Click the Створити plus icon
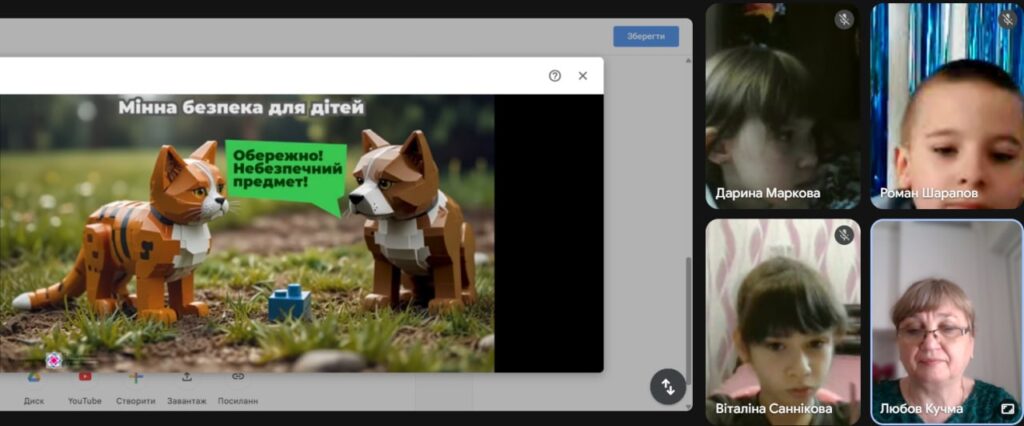 136,377
